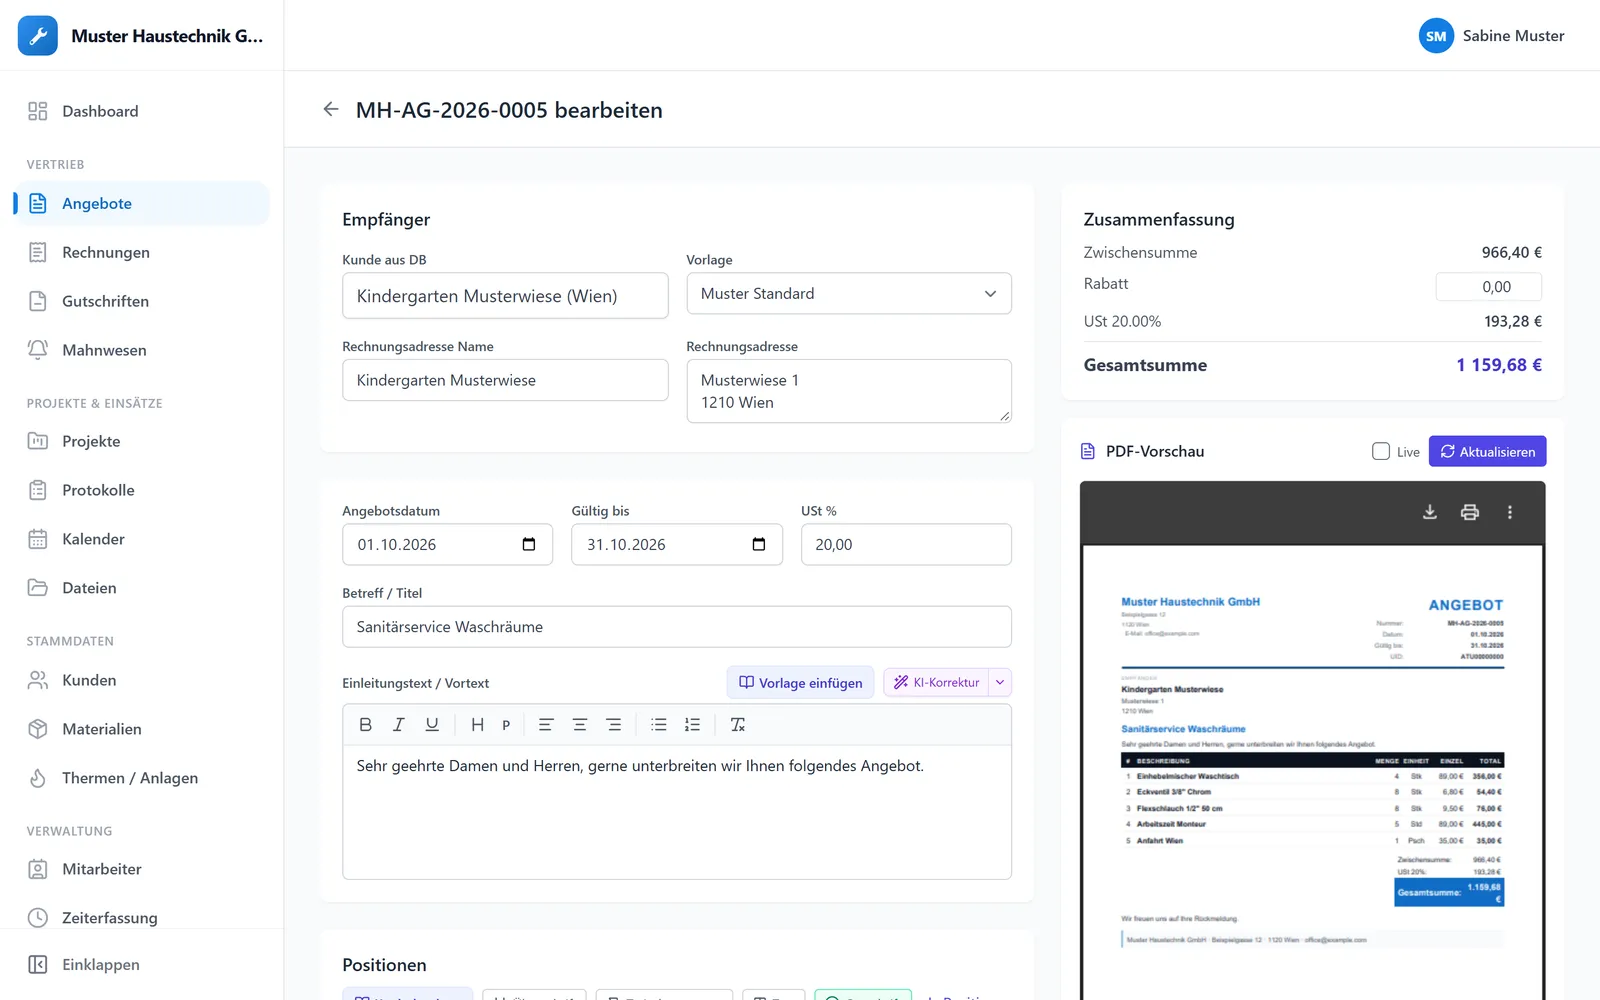Image resolution: width=1600 pixels, height=1000 pixels.
Task: Open Materialien in the sidebar
Action: [x=142, y=729]
